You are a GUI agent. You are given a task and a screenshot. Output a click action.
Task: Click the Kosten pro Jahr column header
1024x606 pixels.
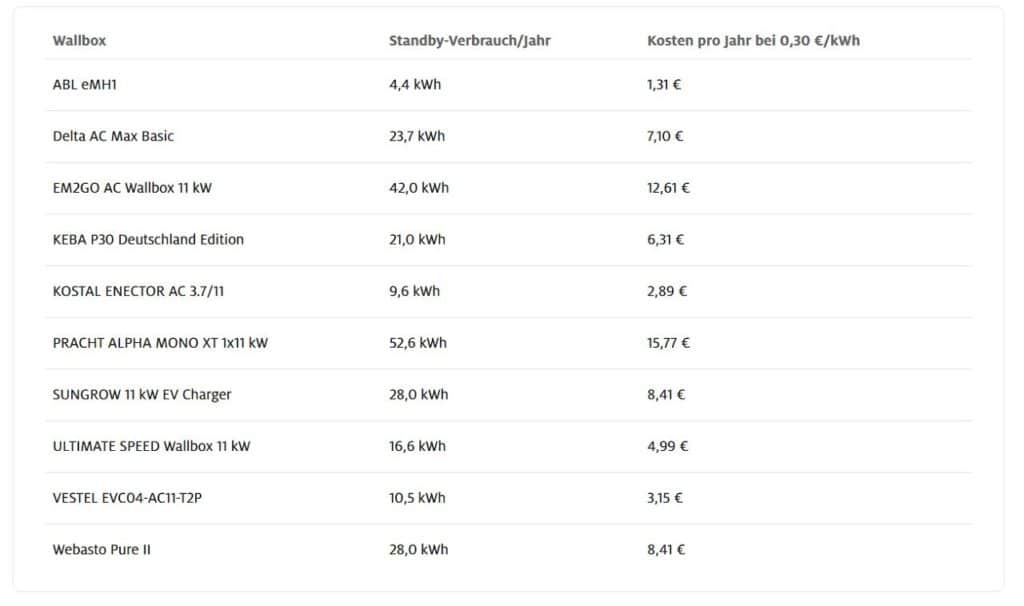[753, 40]
